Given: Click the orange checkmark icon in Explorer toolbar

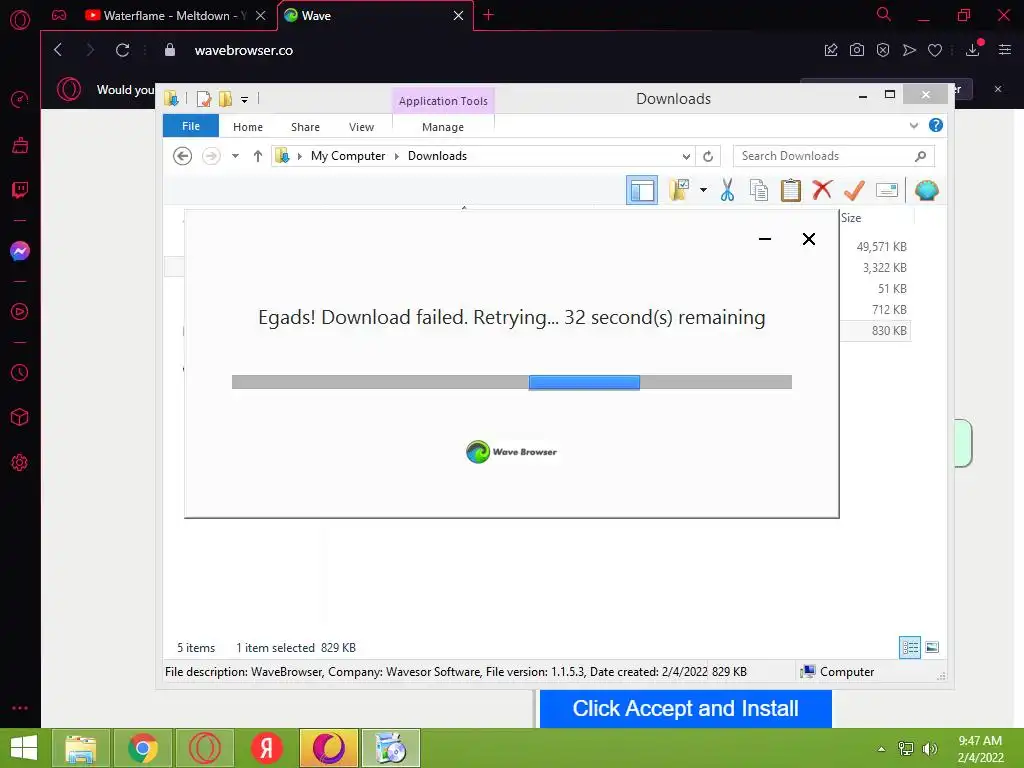Looking at the screenshot, I should click(x=854, y=190).
